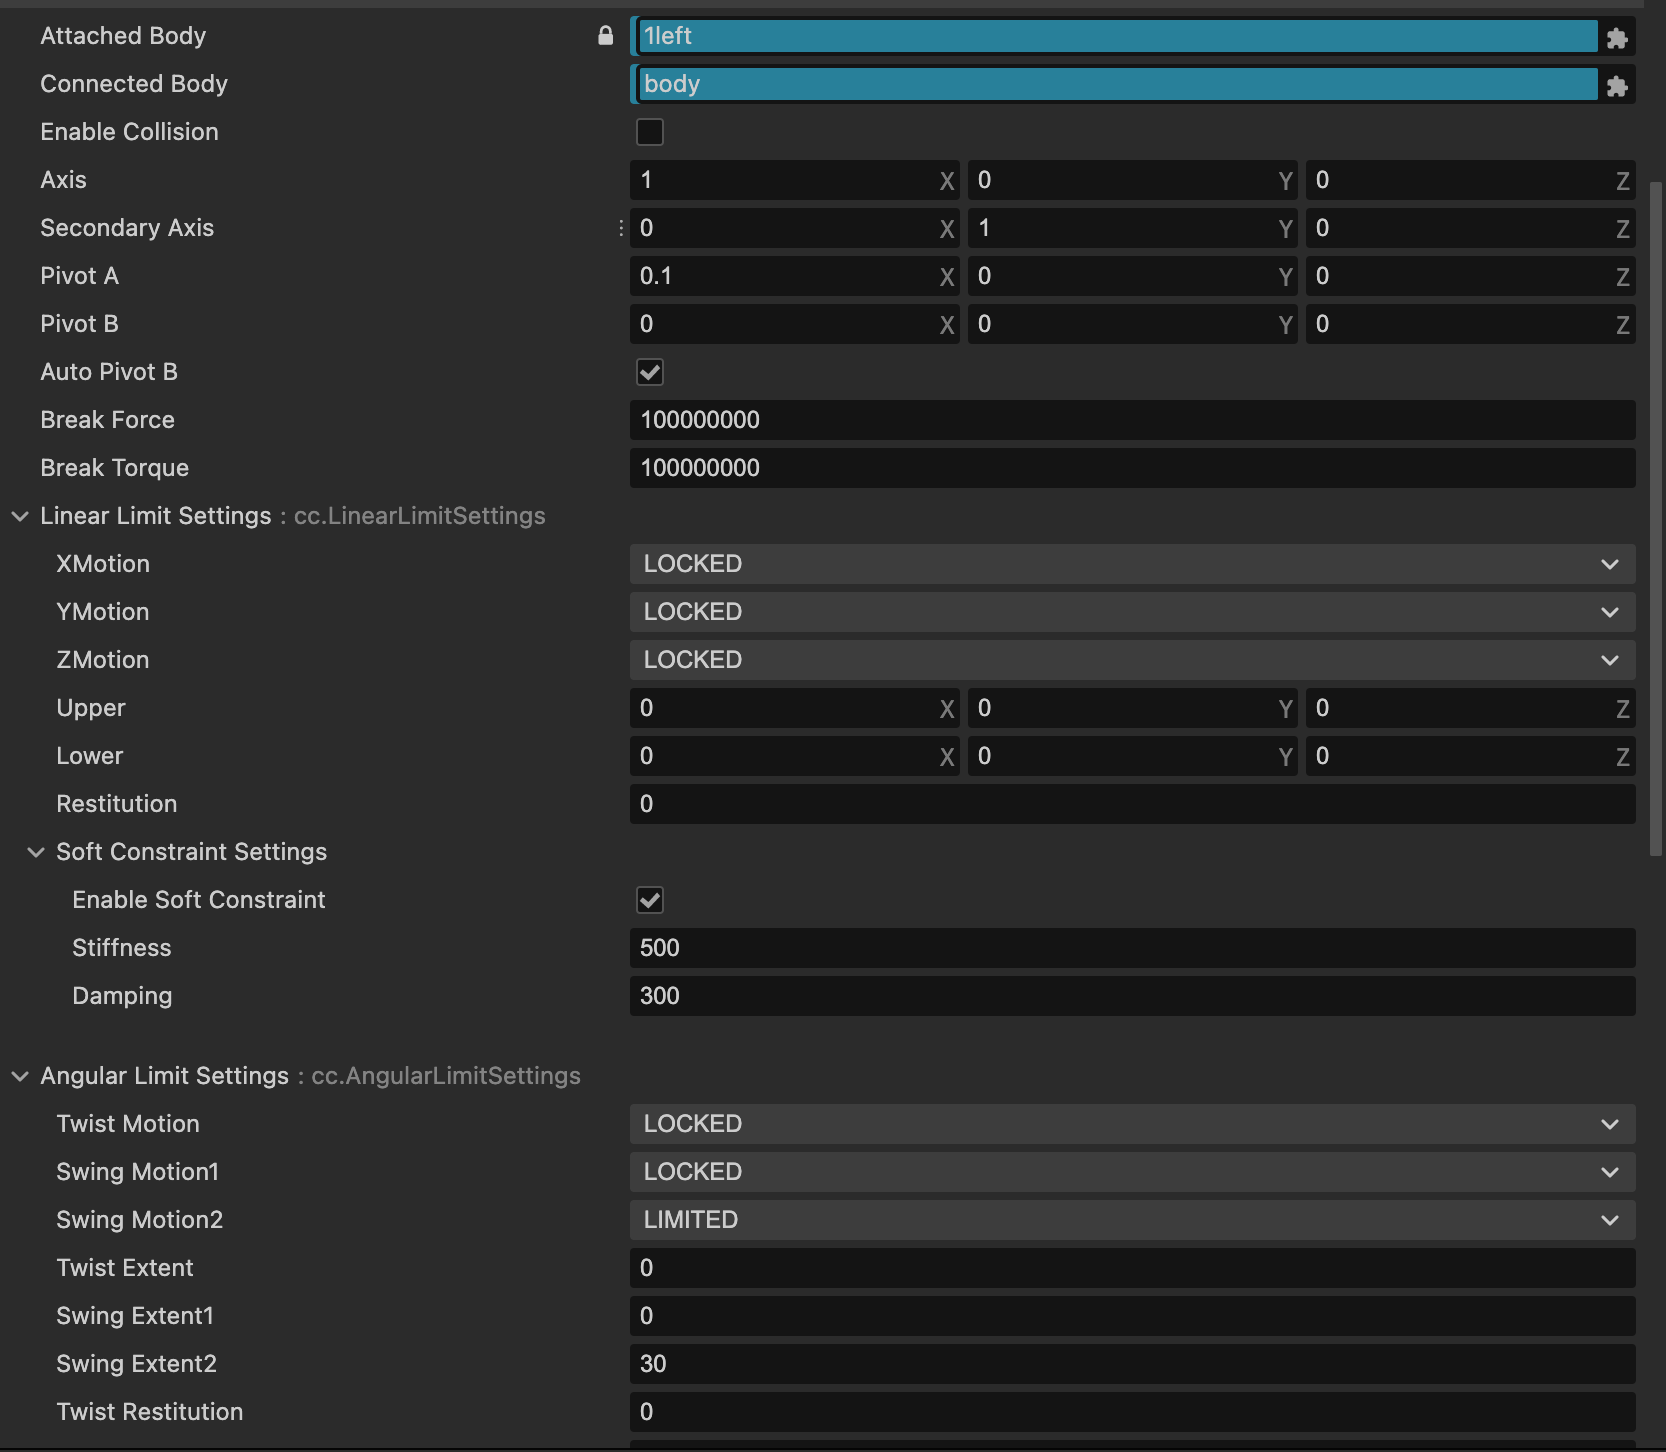Viewport: 1666px width, 1452px height.
Task: Click the Secondary Axis label
Action: (x=127, y=228)
